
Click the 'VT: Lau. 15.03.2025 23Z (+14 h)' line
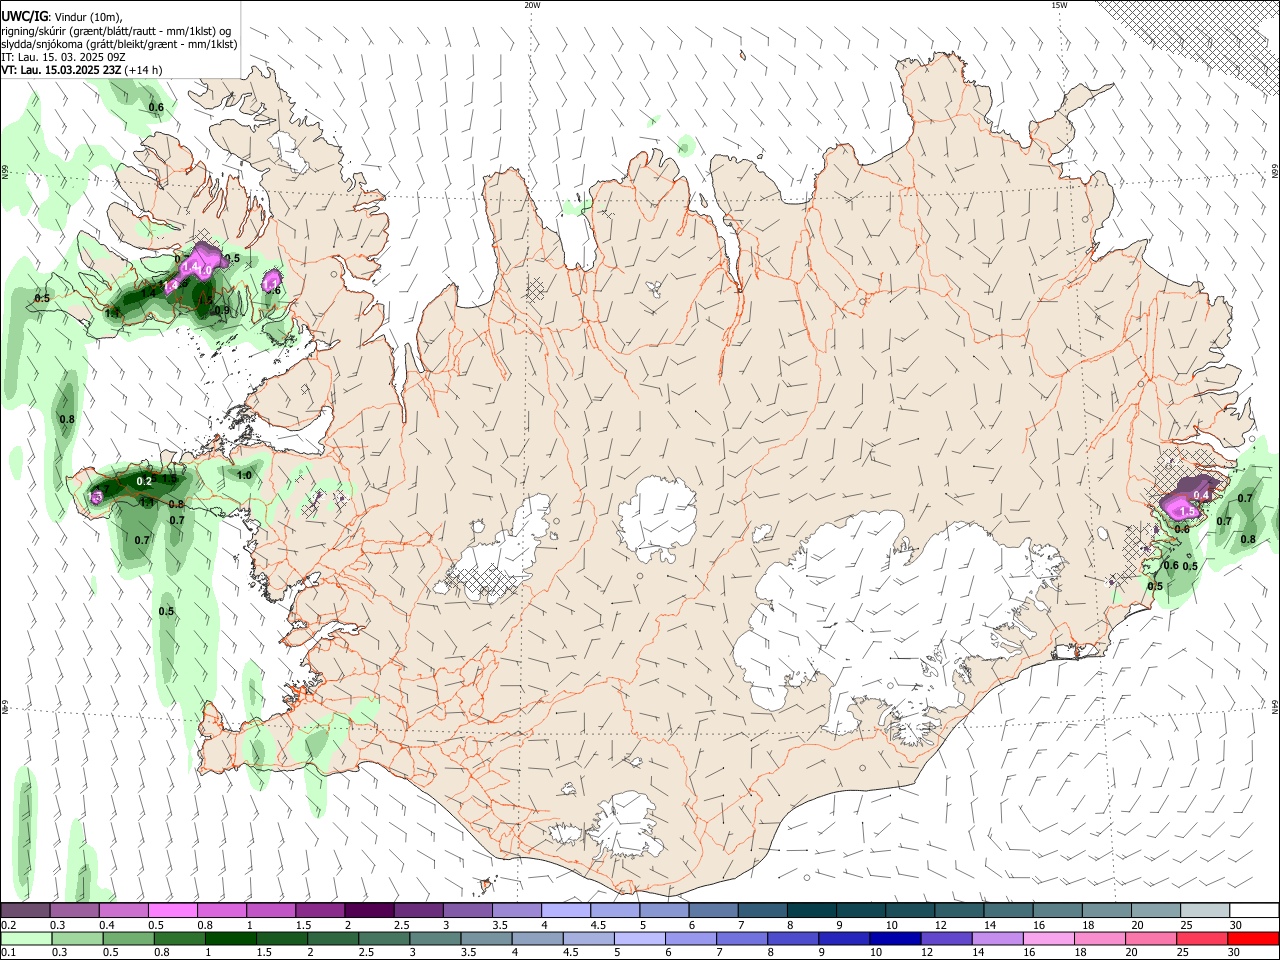point(81,70)
